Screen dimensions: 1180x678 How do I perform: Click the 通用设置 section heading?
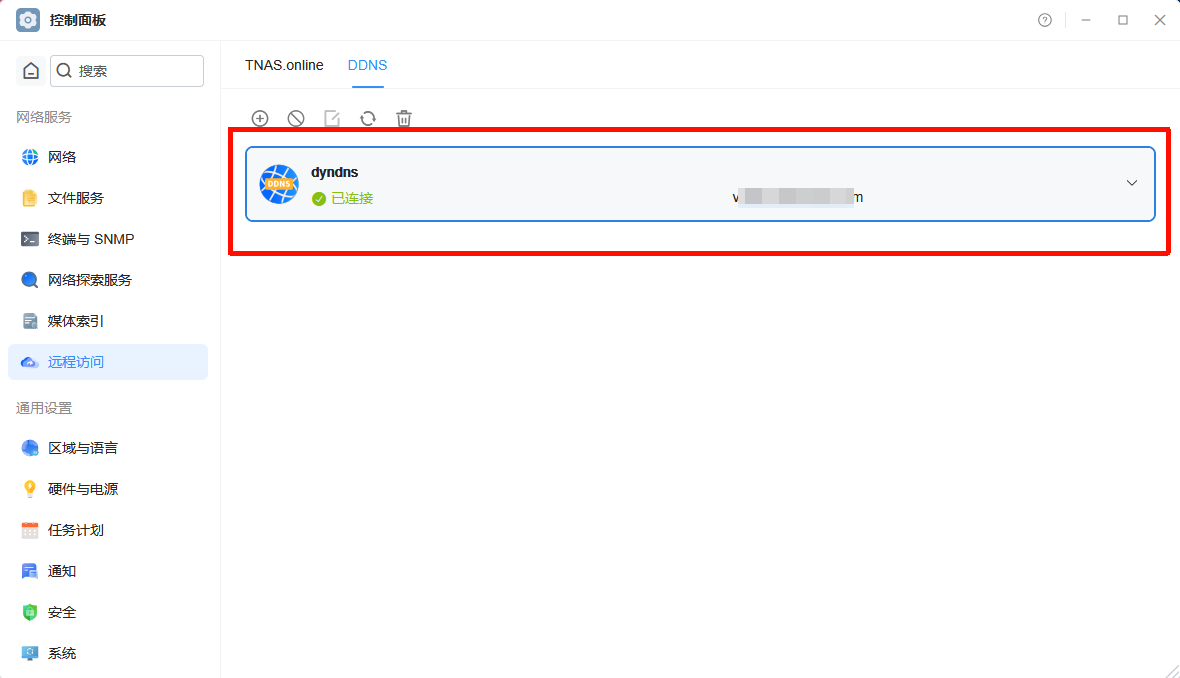point(44,409)
